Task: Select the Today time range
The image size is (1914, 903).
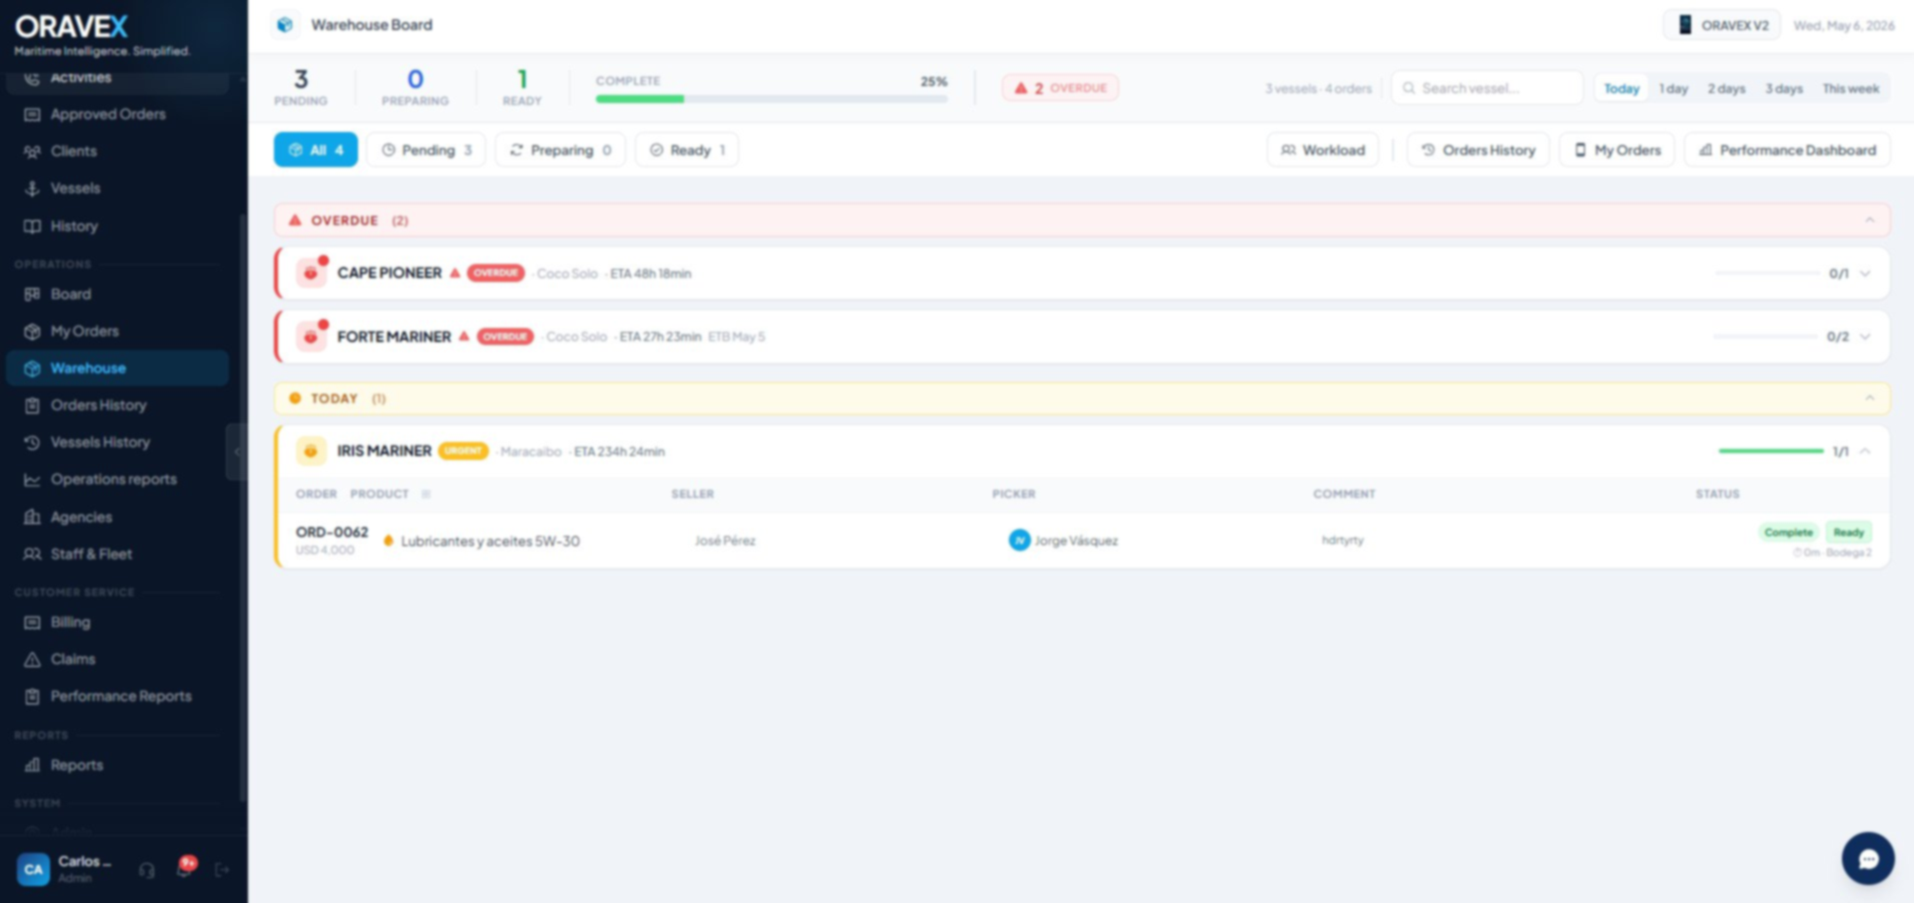Action: coord(1621,88)
